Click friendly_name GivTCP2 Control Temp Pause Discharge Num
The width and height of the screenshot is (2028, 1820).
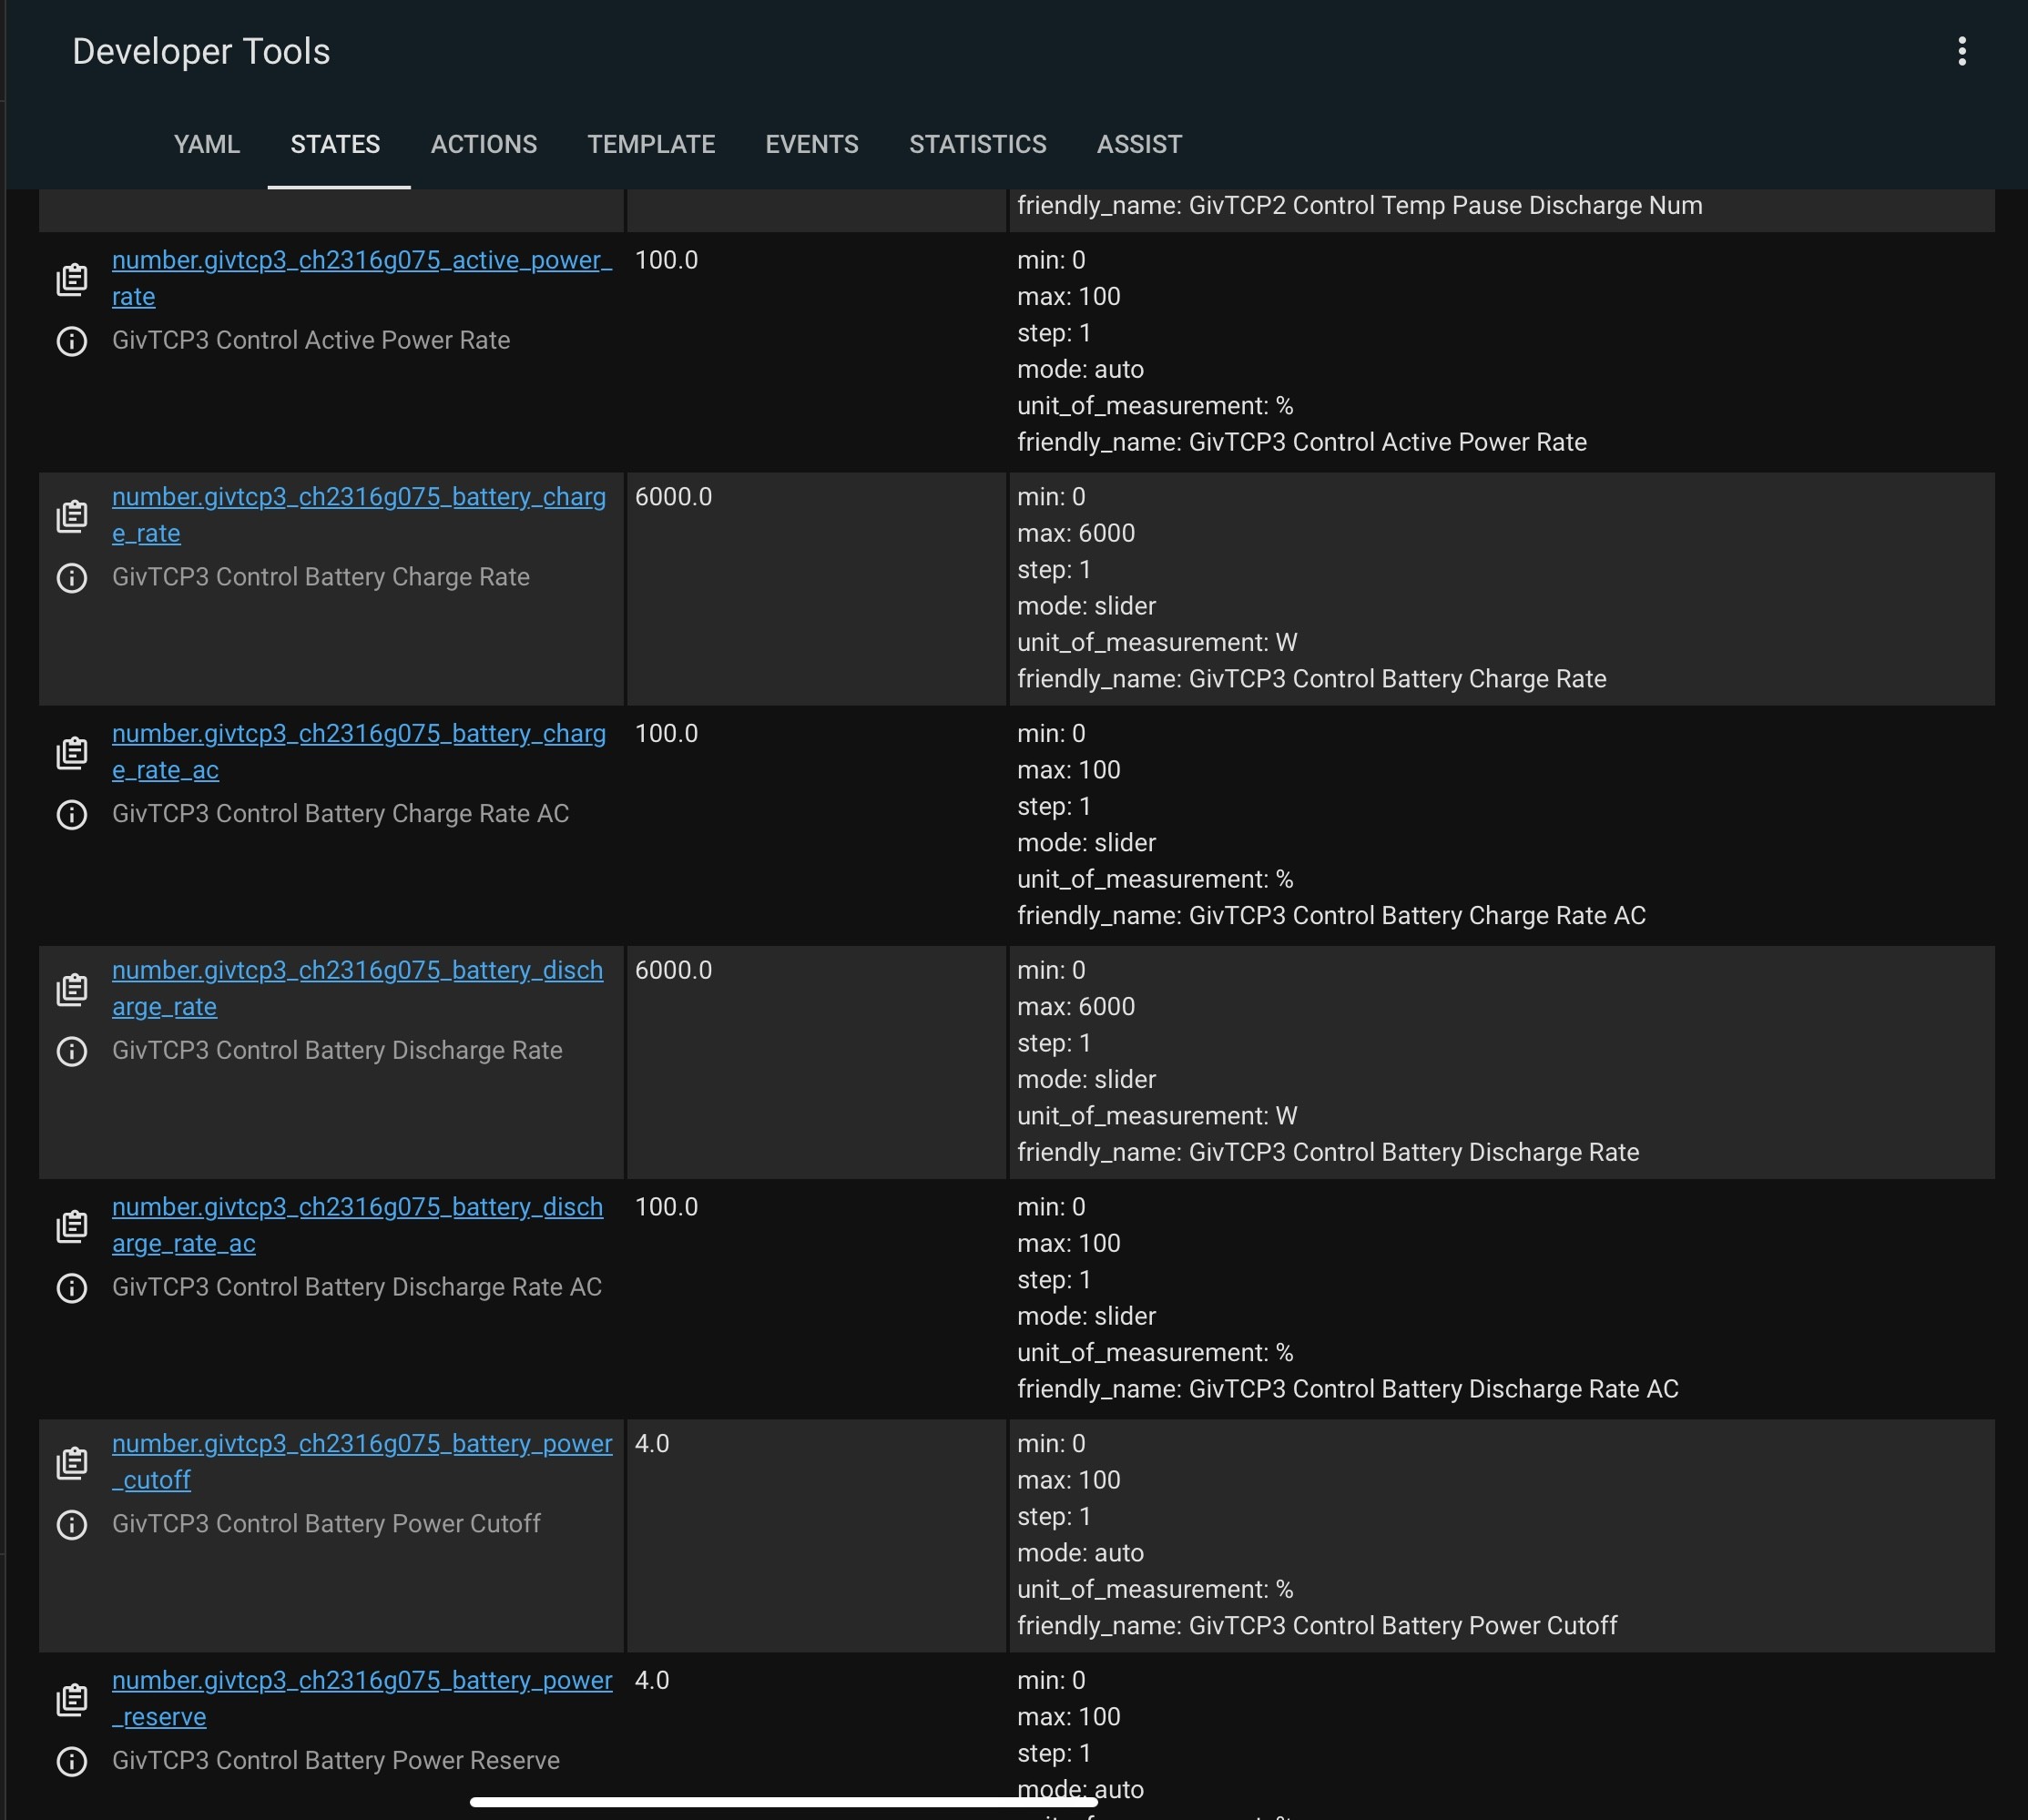click(1360, 206)
